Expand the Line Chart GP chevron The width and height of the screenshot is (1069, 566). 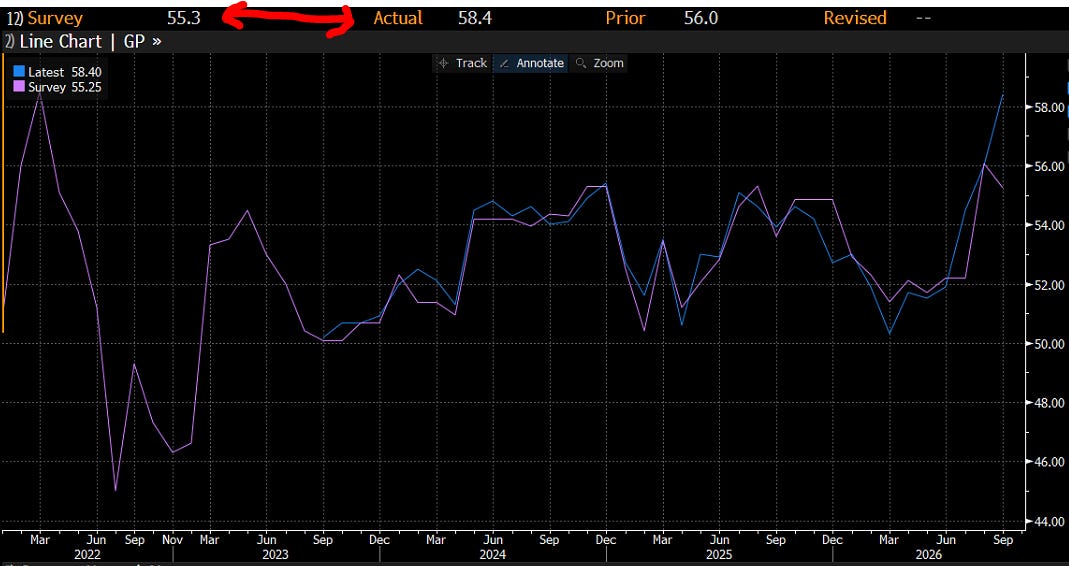tap(157, 41)
